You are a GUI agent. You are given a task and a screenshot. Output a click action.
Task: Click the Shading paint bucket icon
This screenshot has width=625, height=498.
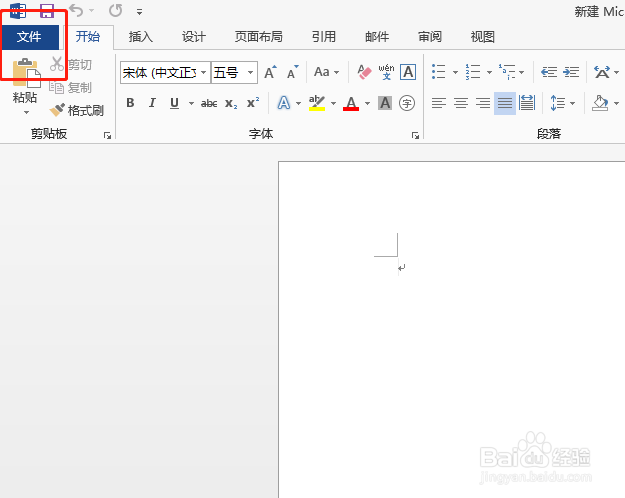(x=600, y=103)
